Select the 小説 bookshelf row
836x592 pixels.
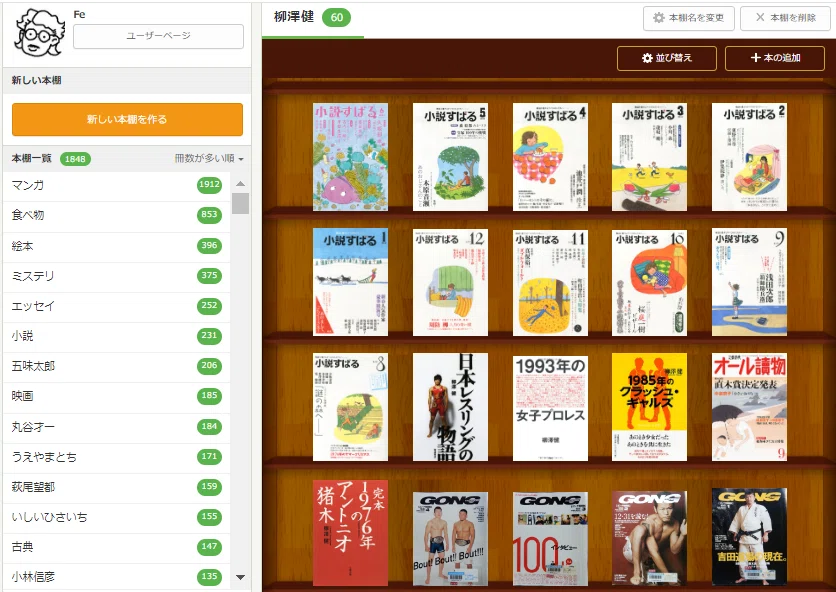(117, 335)
